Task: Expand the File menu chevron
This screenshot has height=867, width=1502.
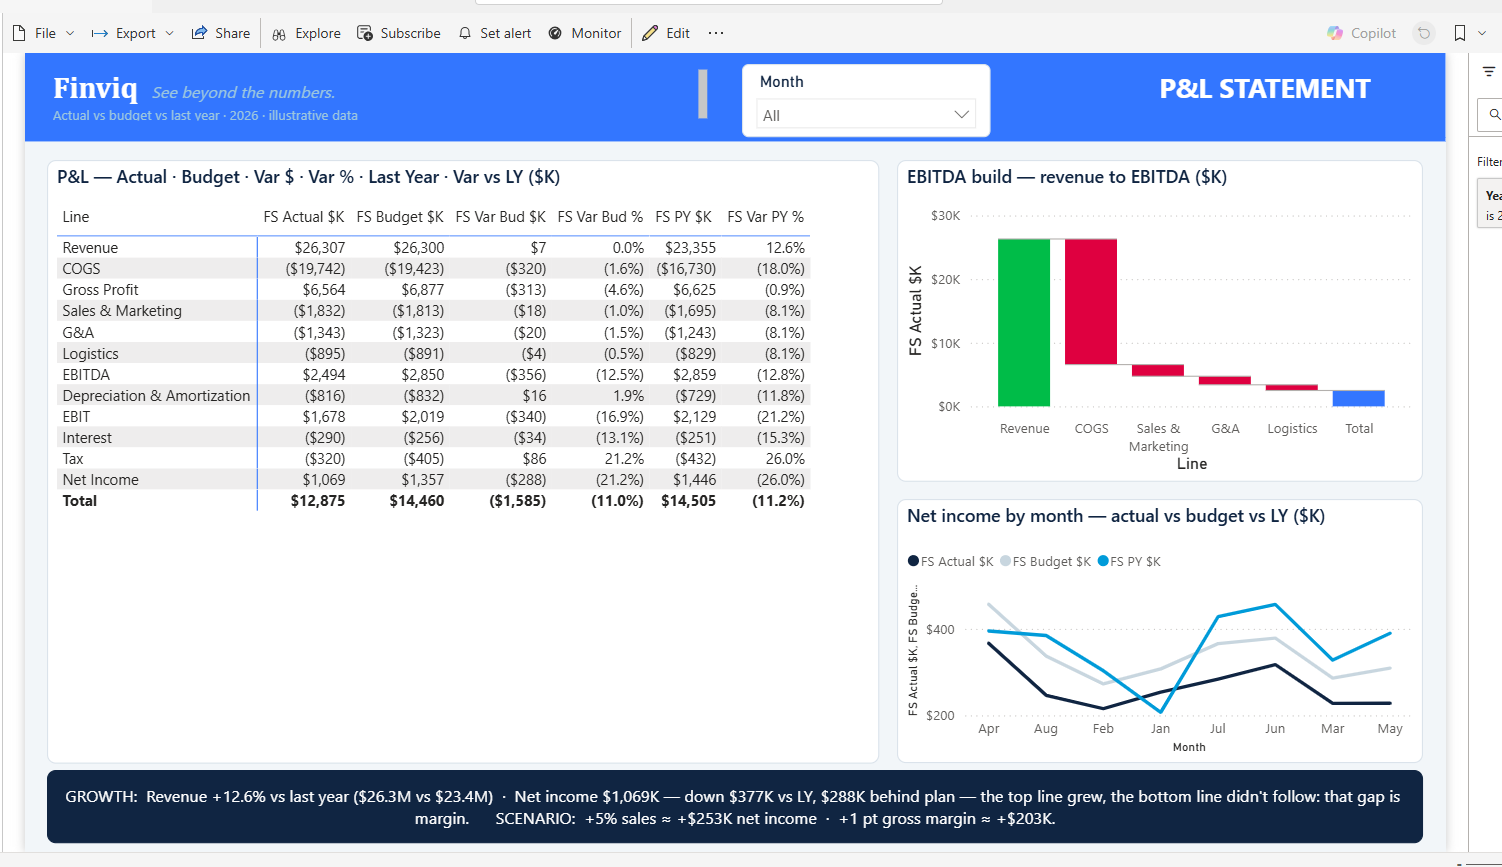Action: pos(70,33)
